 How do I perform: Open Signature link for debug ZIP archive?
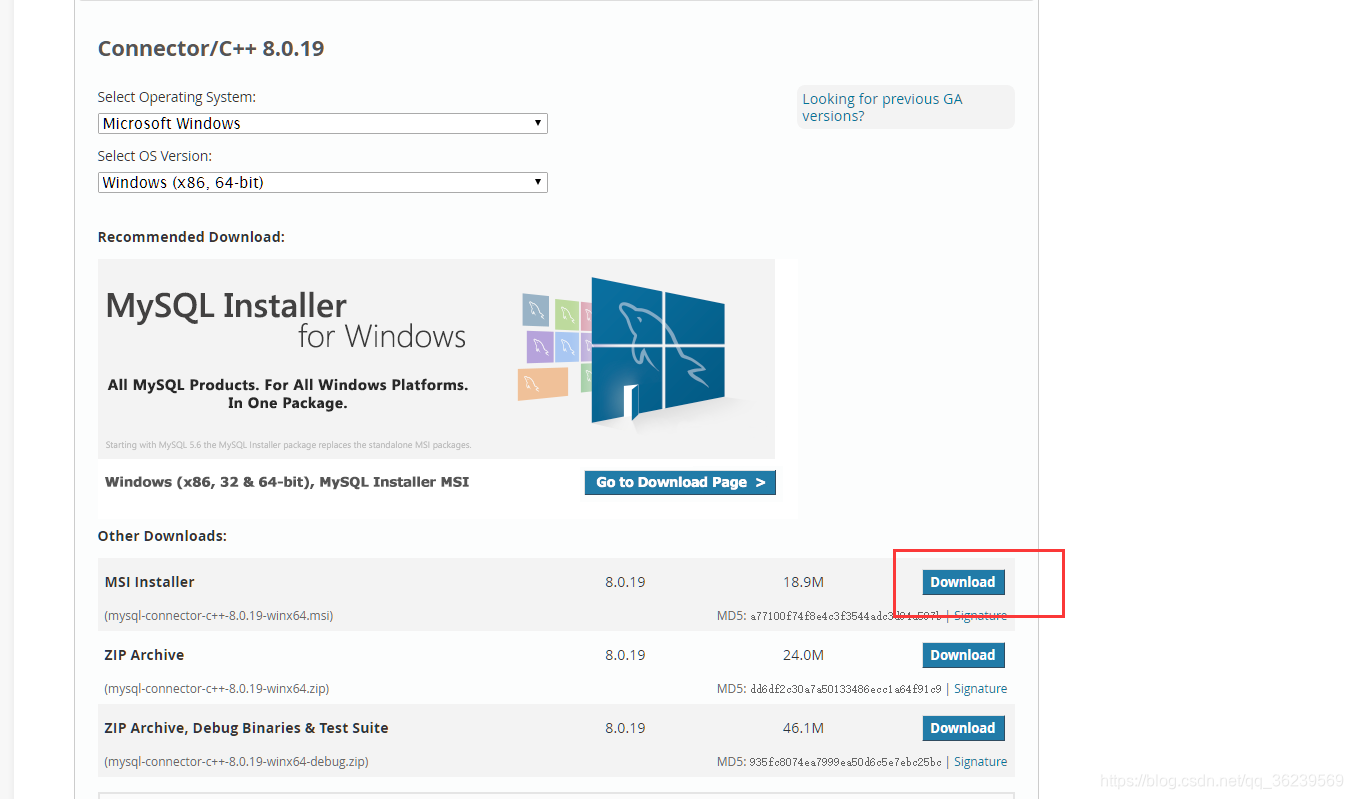pyautogui.click(x=980, y=762)
